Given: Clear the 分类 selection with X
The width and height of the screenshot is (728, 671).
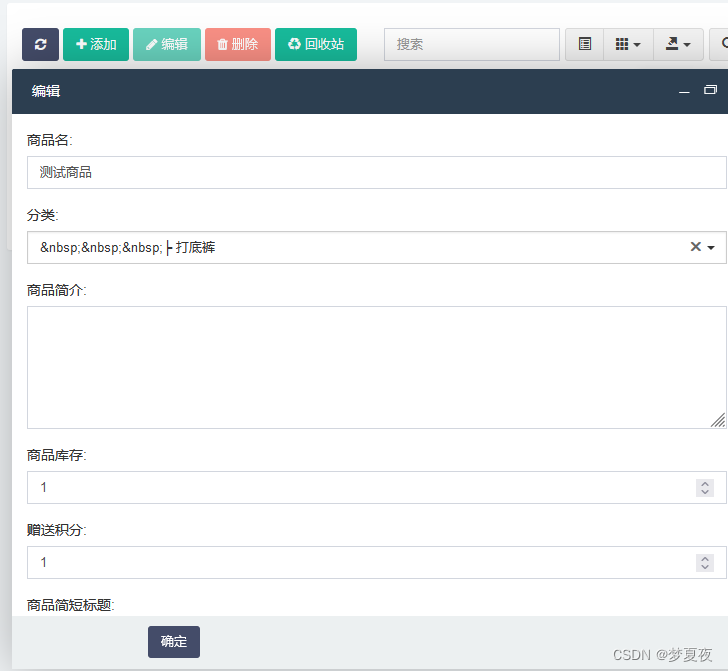Looking at the screenshot, I should 696,247.
